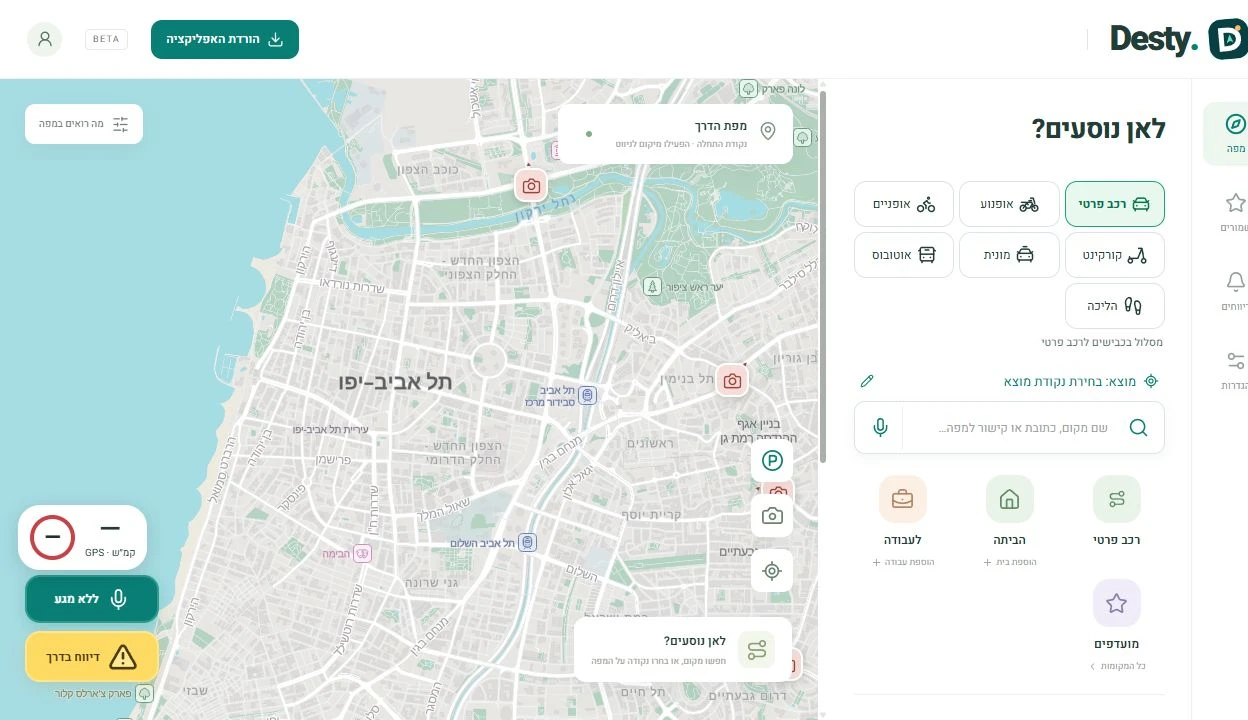
Task: Open the לעבודה briefcase shortcut icon
Action: coord(903,499)
